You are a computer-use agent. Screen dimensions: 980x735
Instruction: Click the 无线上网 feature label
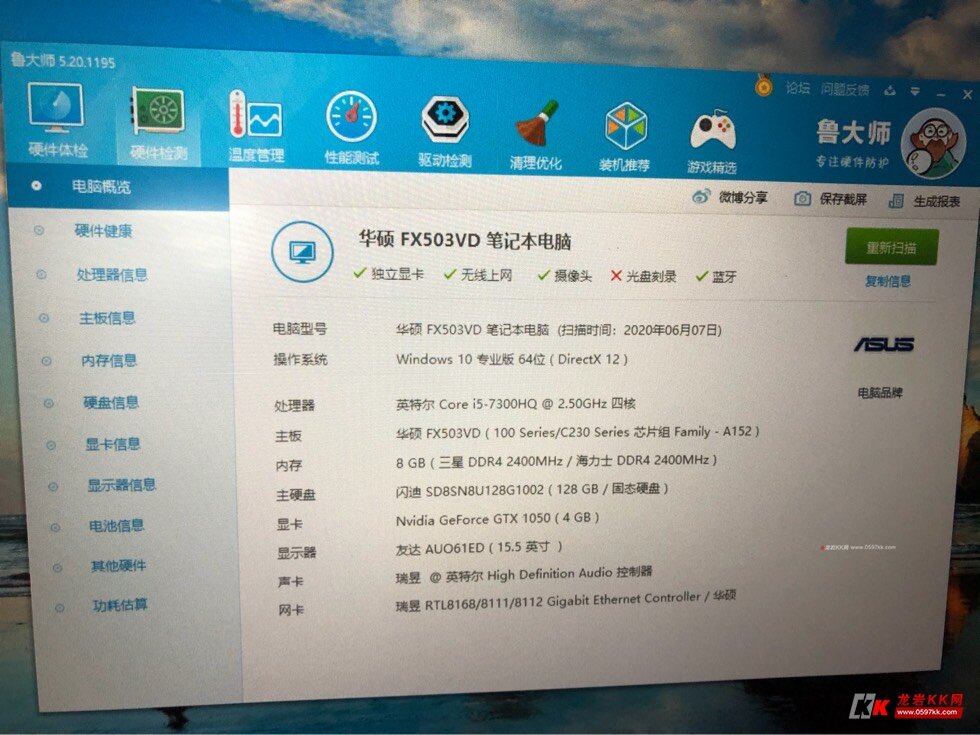[x=486, y=275]
